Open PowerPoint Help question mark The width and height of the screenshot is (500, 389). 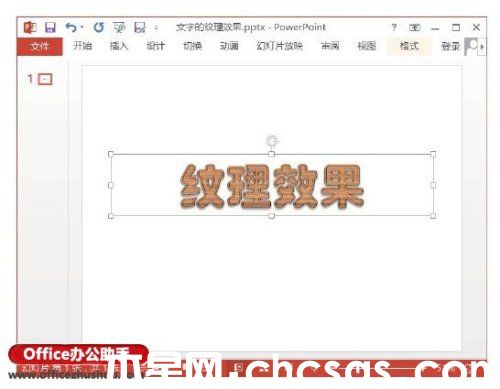(x=394, y=27)
